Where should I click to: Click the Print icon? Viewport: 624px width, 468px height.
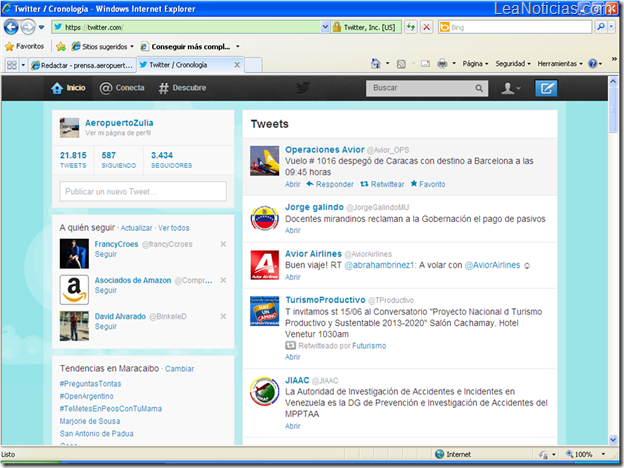point(442,64)
